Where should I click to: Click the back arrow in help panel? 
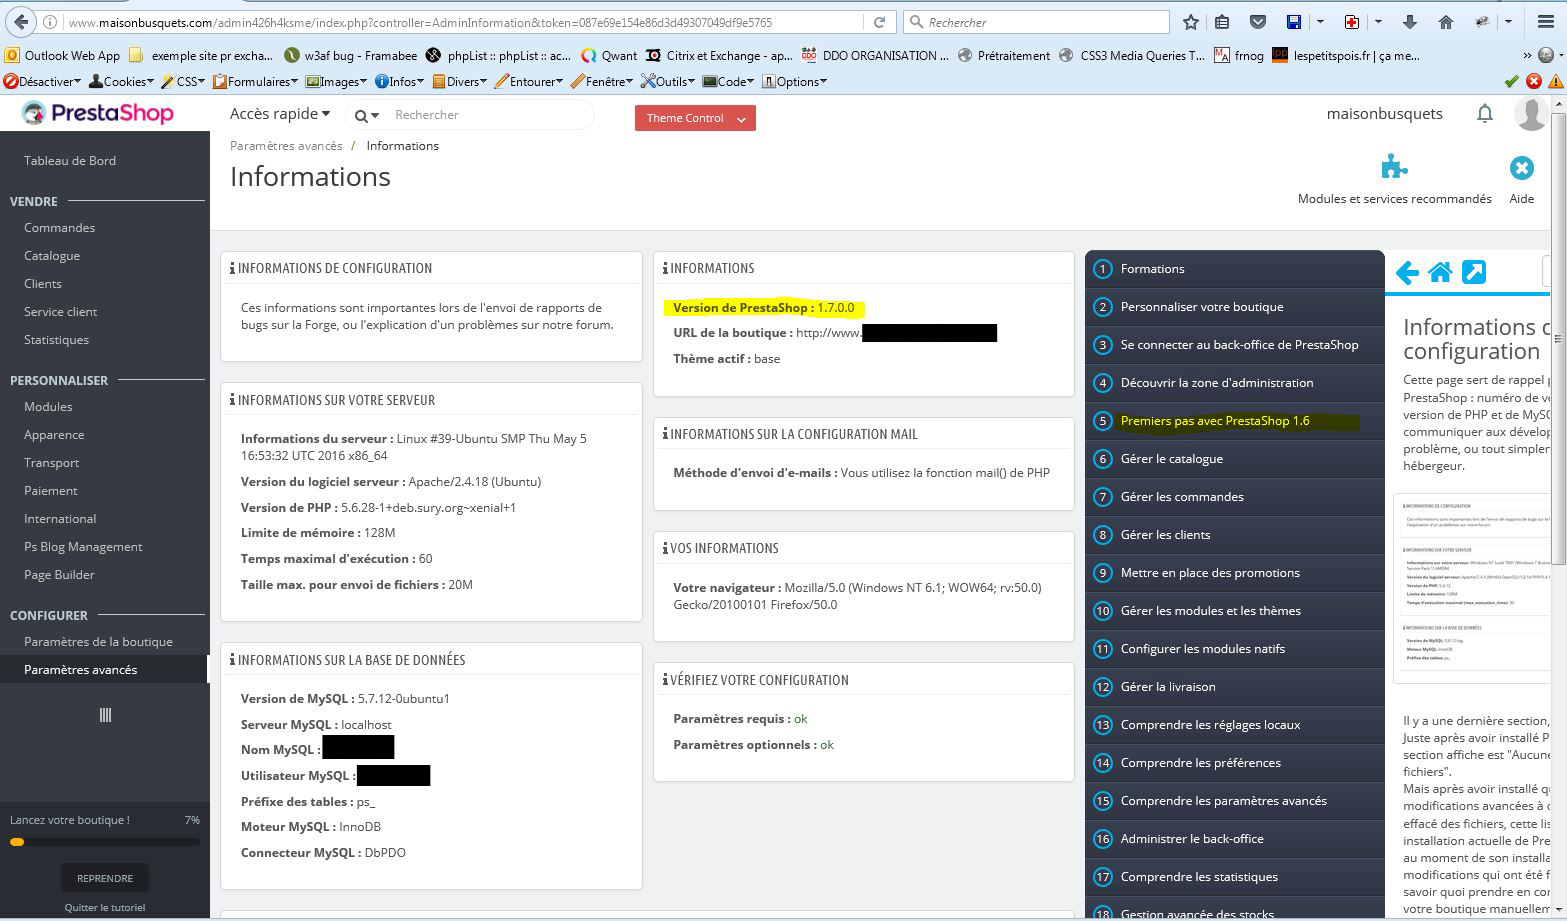pyautogui.click(x=1407, y=272)
